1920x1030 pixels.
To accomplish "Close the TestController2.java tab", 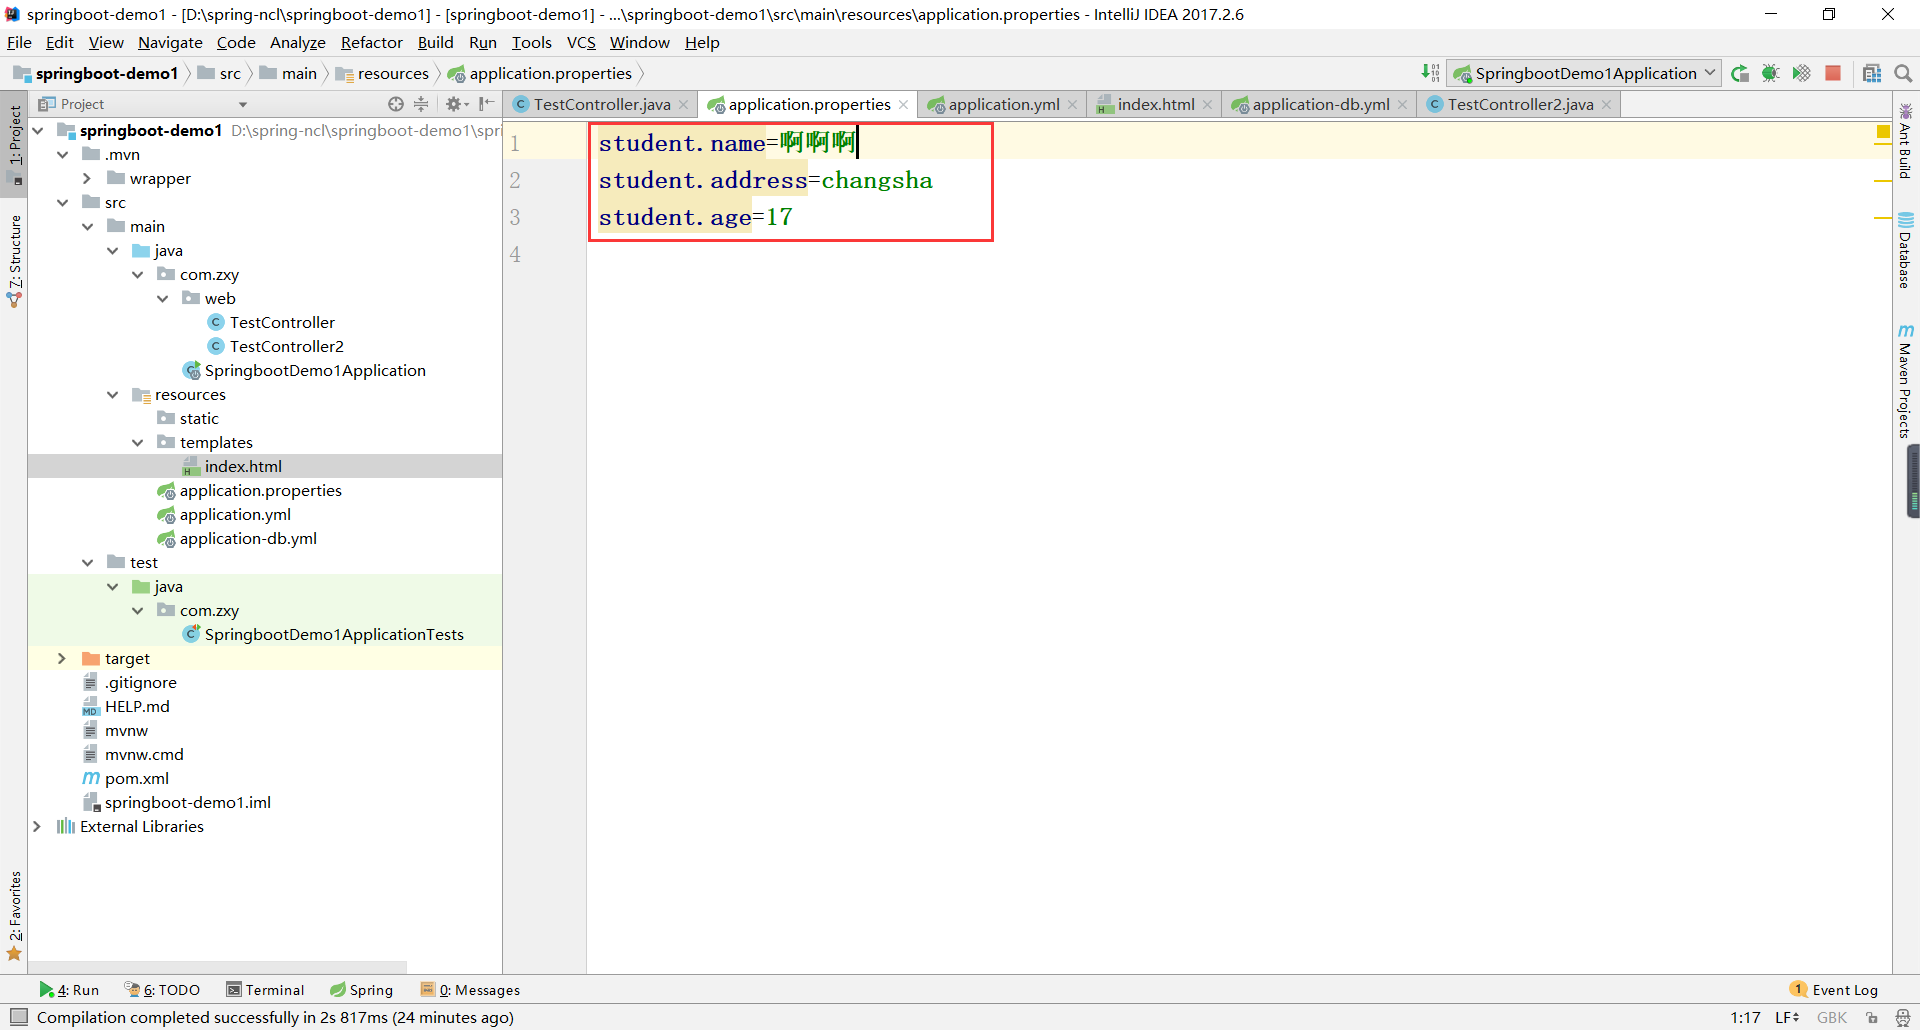I will coord(1607,104).
